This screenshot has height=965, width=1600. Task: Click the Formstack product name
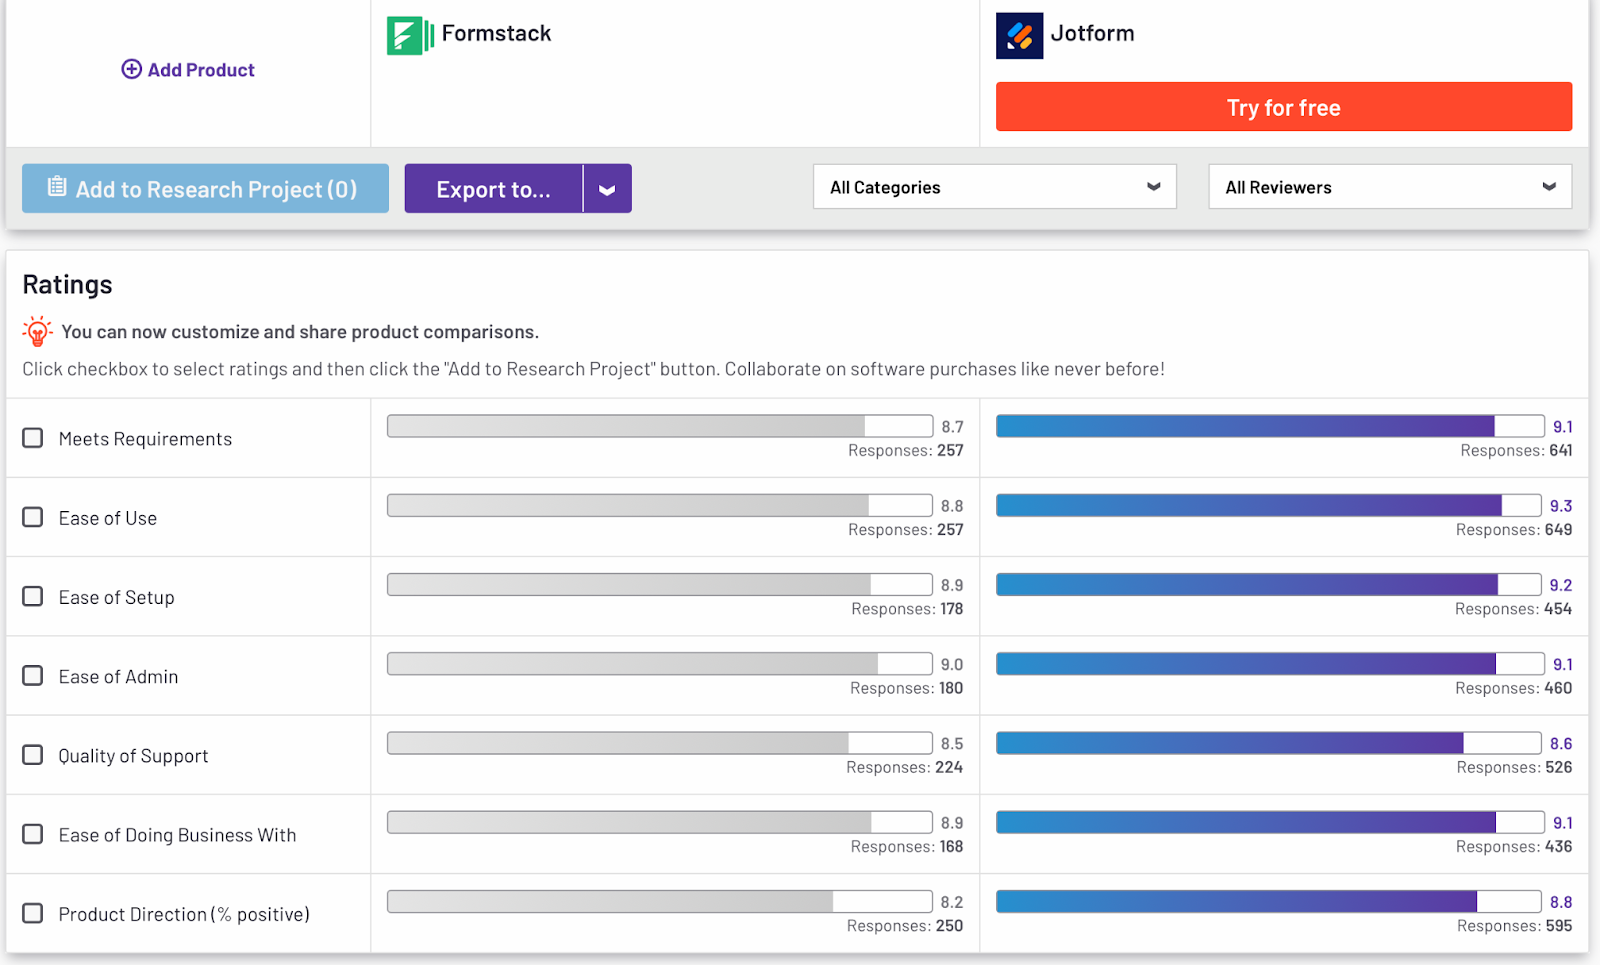point(496,34)
